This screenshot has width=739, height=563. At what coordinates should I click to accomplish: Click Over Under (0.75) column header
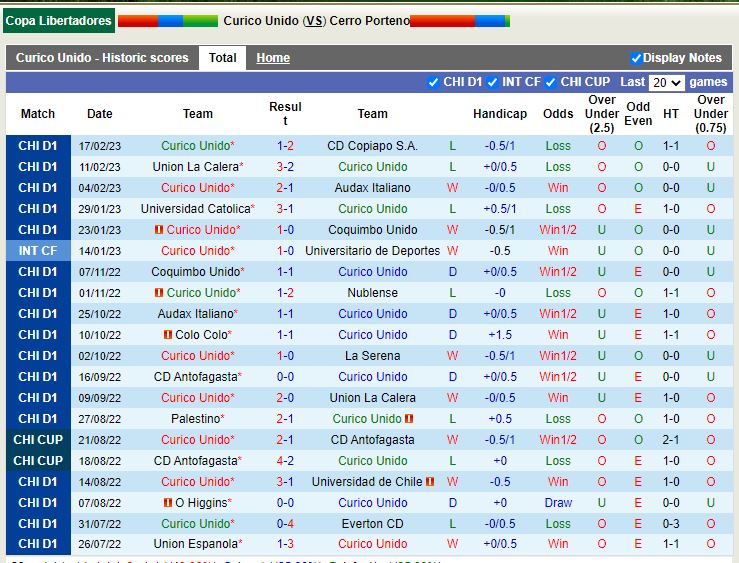711,114
